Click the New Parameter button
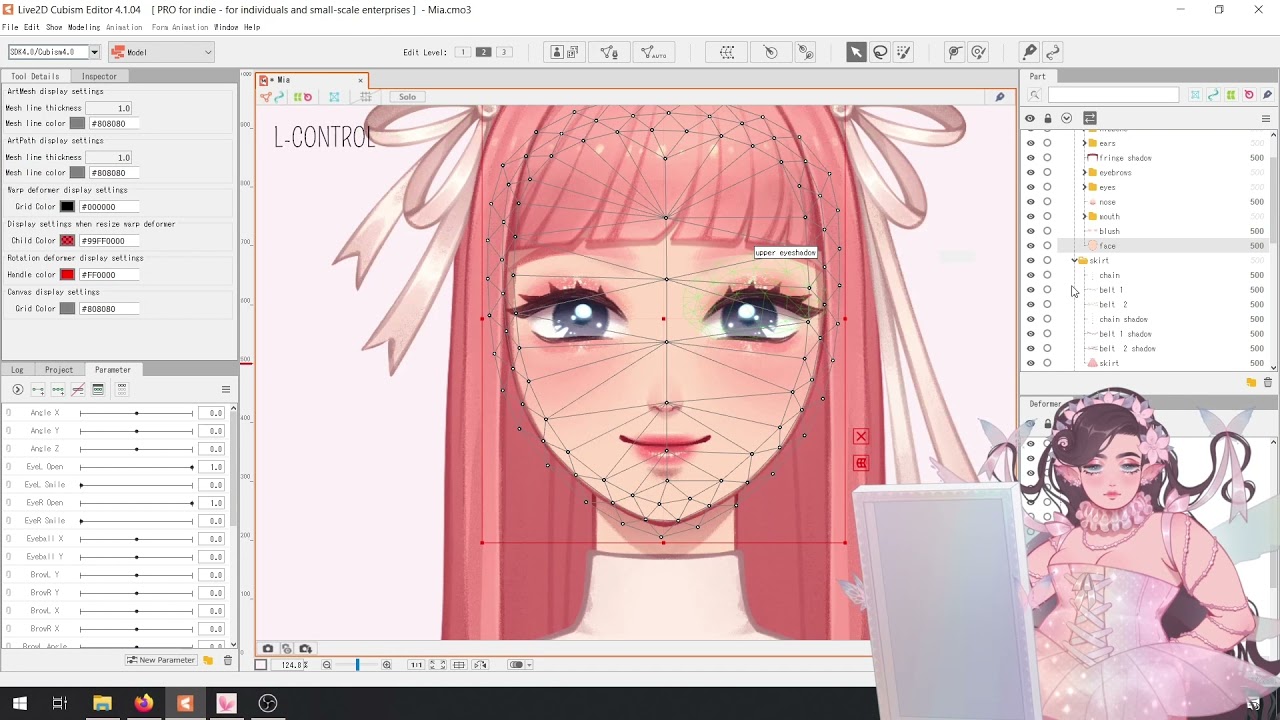This screenshot has height=720, width=1280. pyautogui.click(x=161, y=660)
